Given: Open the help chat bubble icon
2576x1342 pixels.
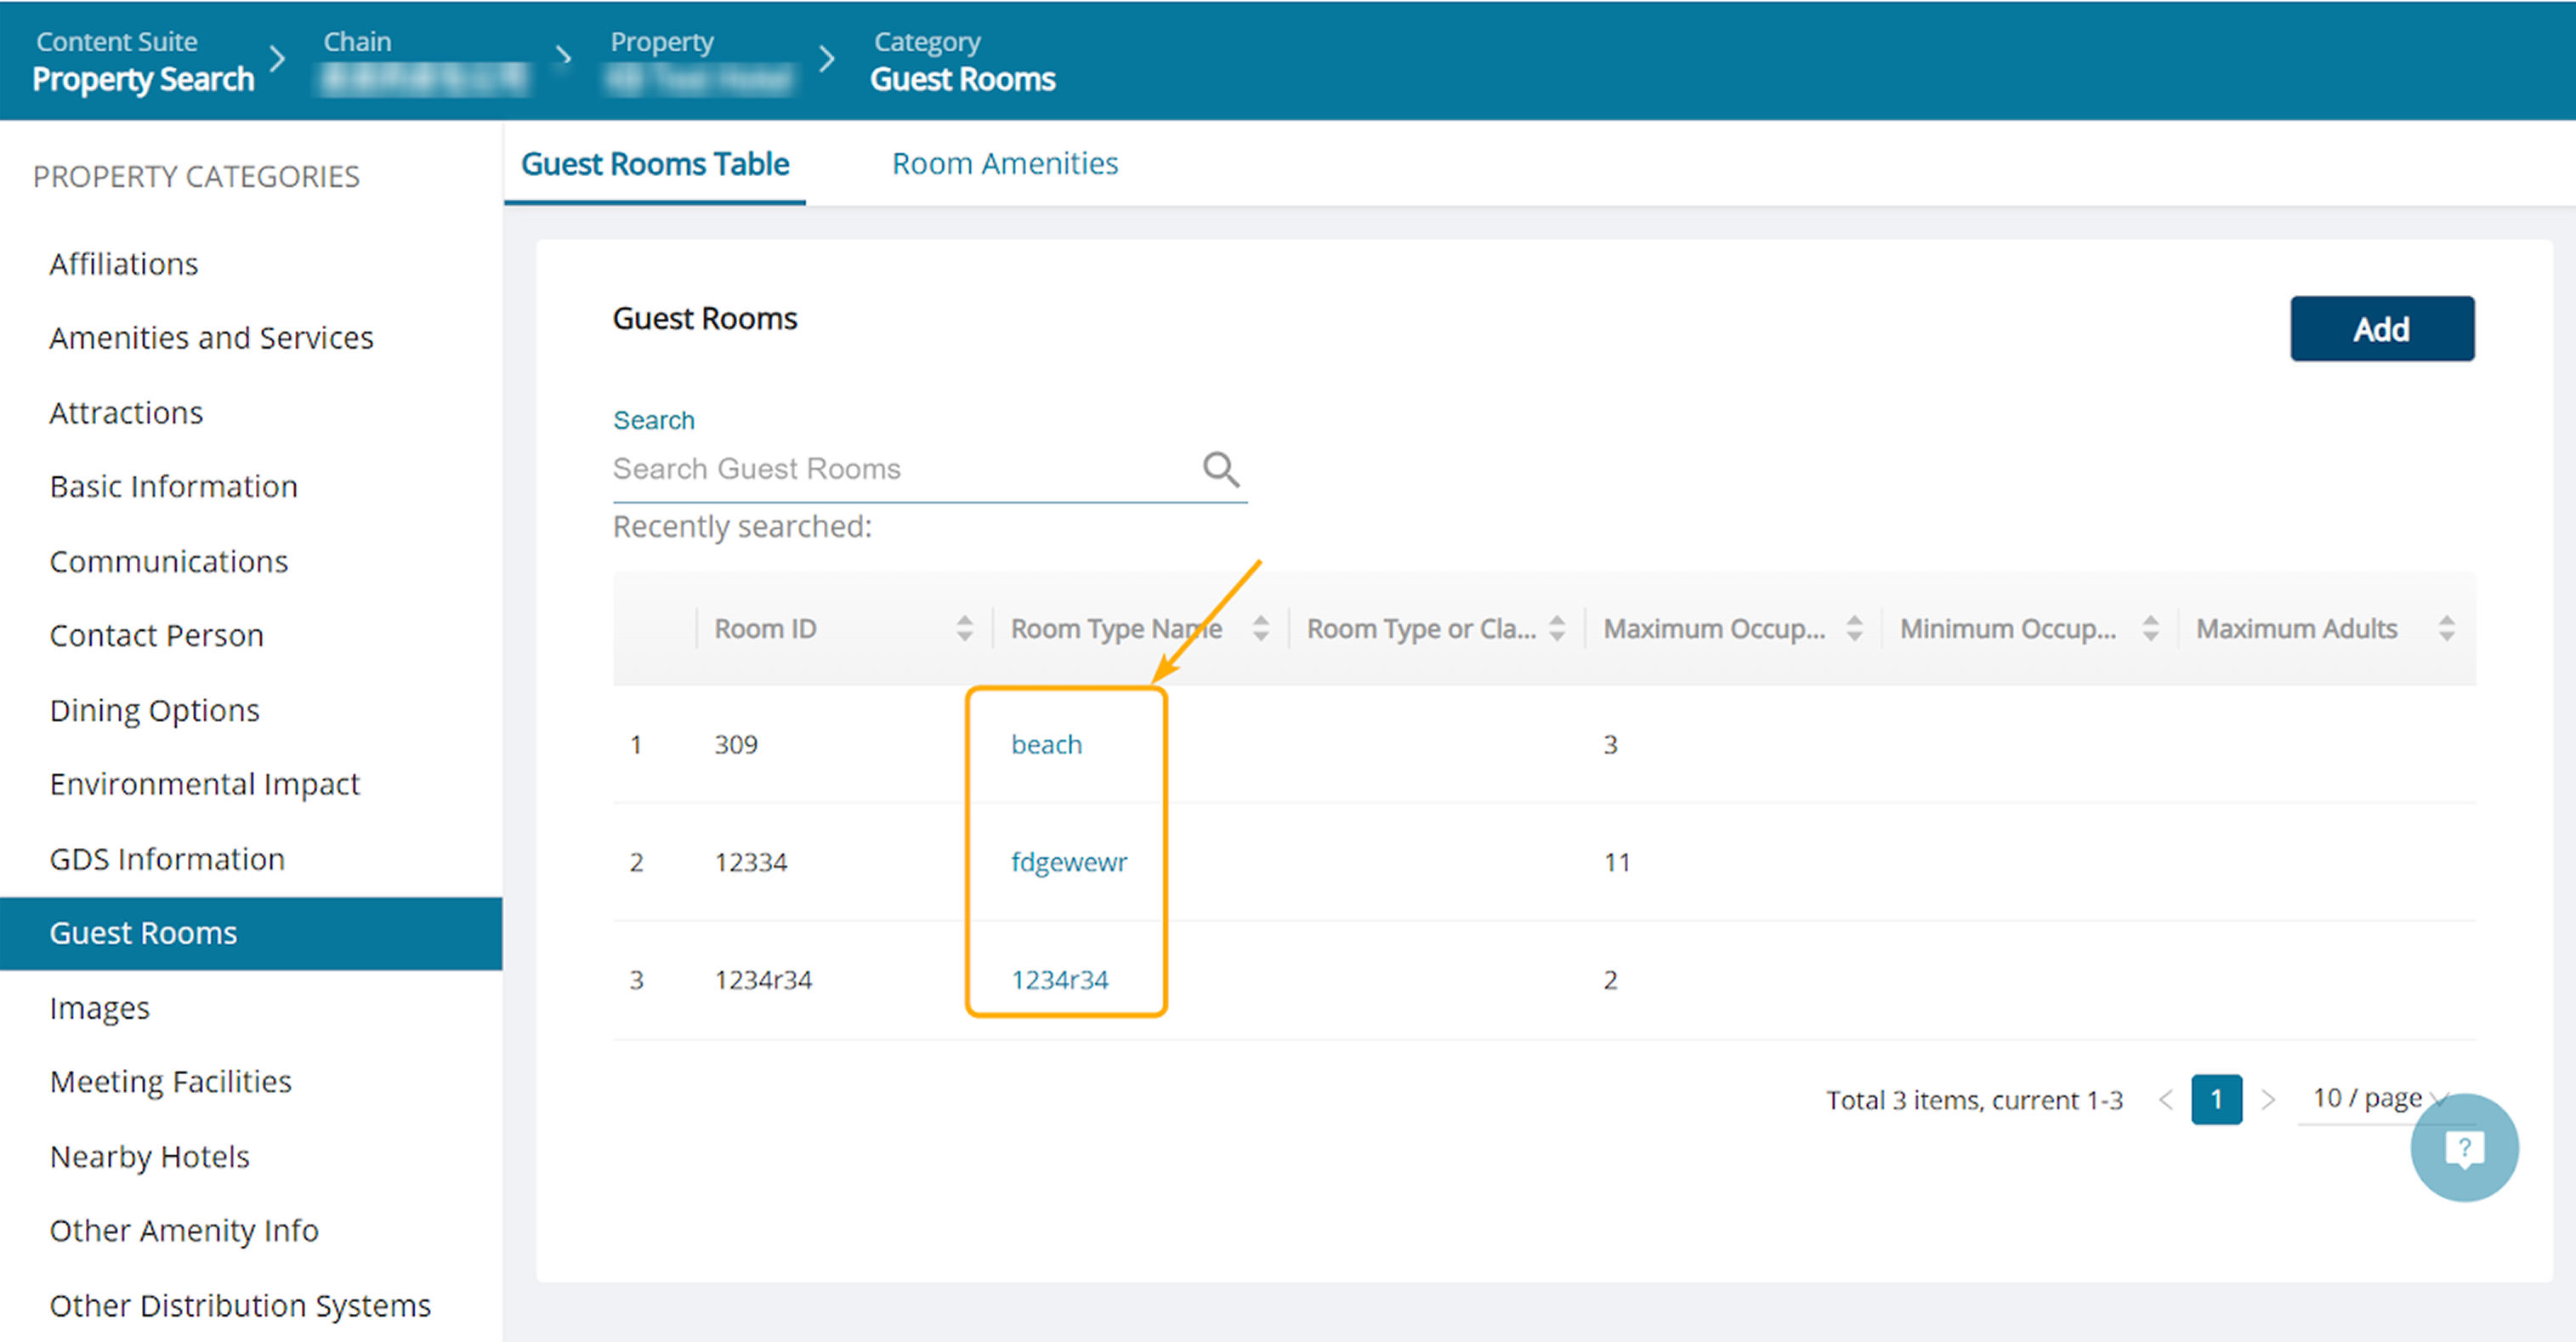Looking at the screenshot, I should 2463,1148.
